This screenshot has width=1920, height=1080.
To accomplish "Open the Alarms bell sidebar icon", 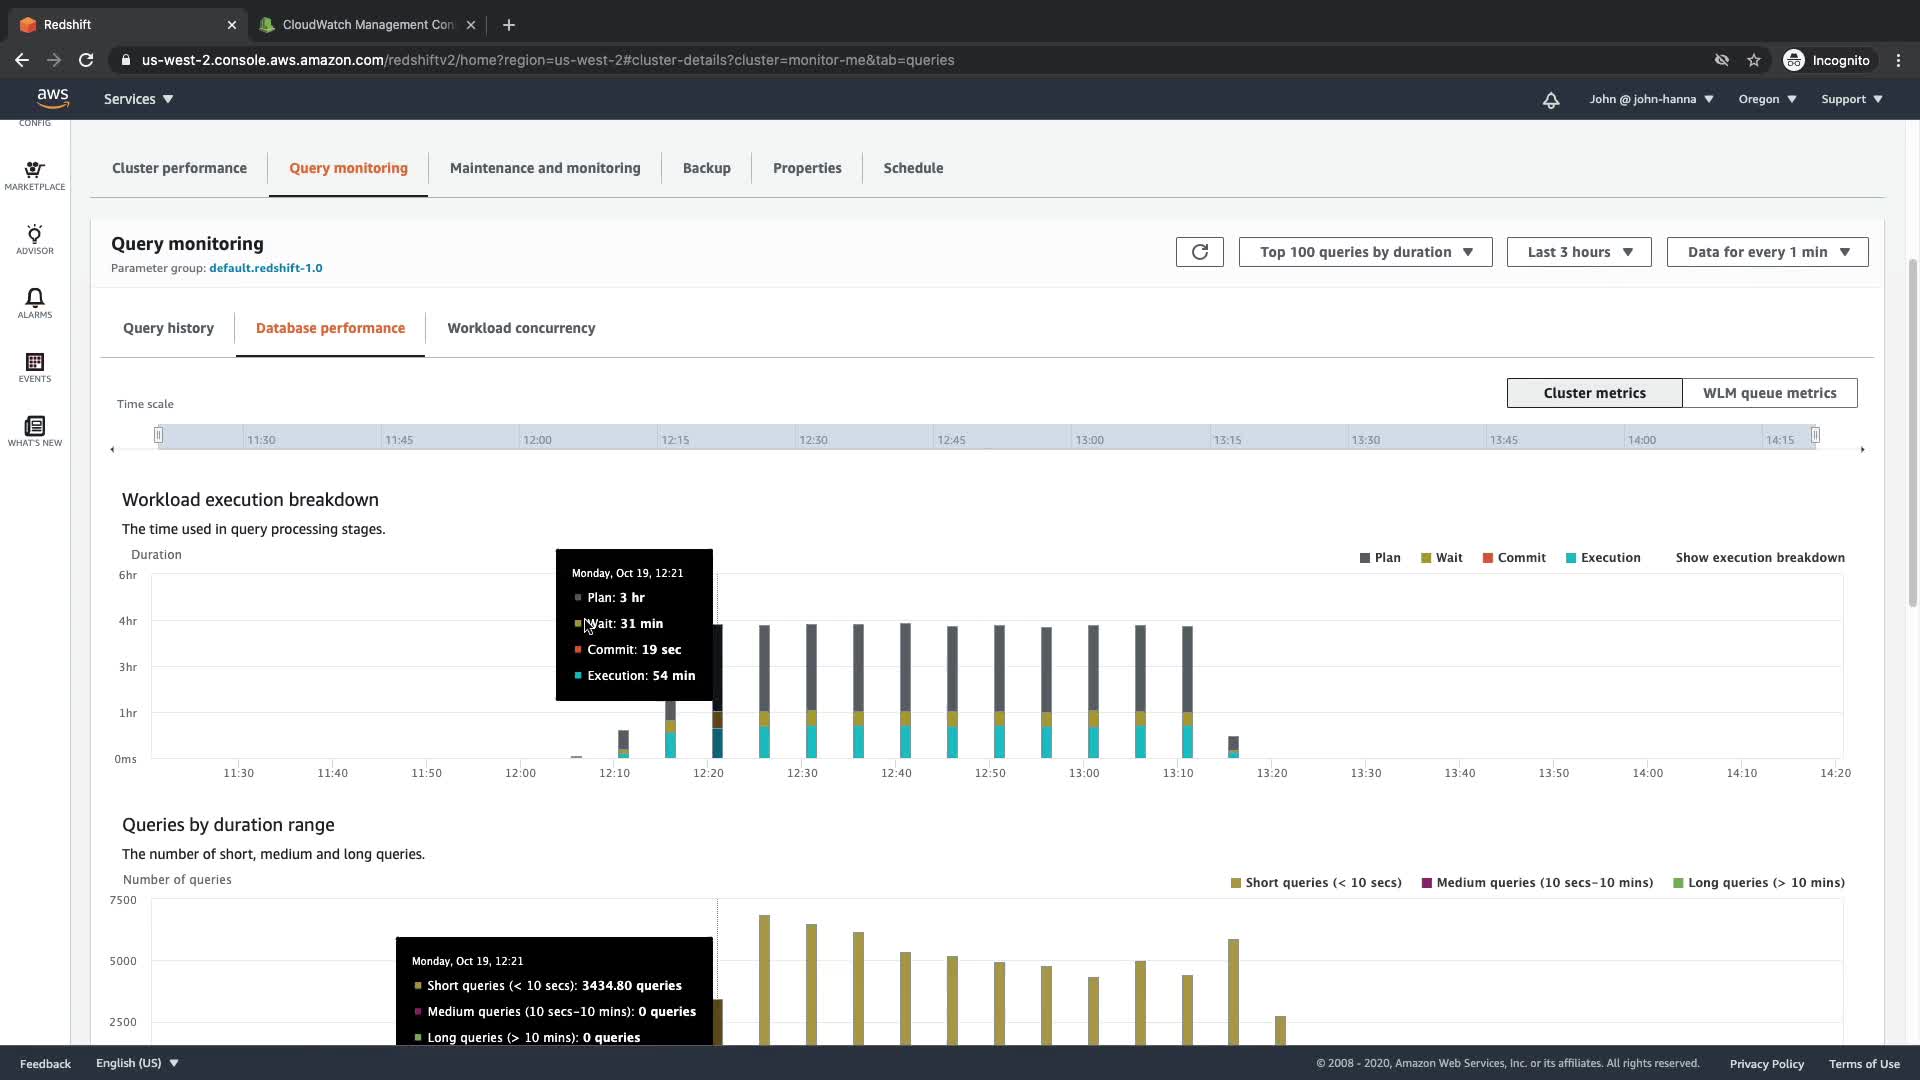I will click(x=34, y=303).
